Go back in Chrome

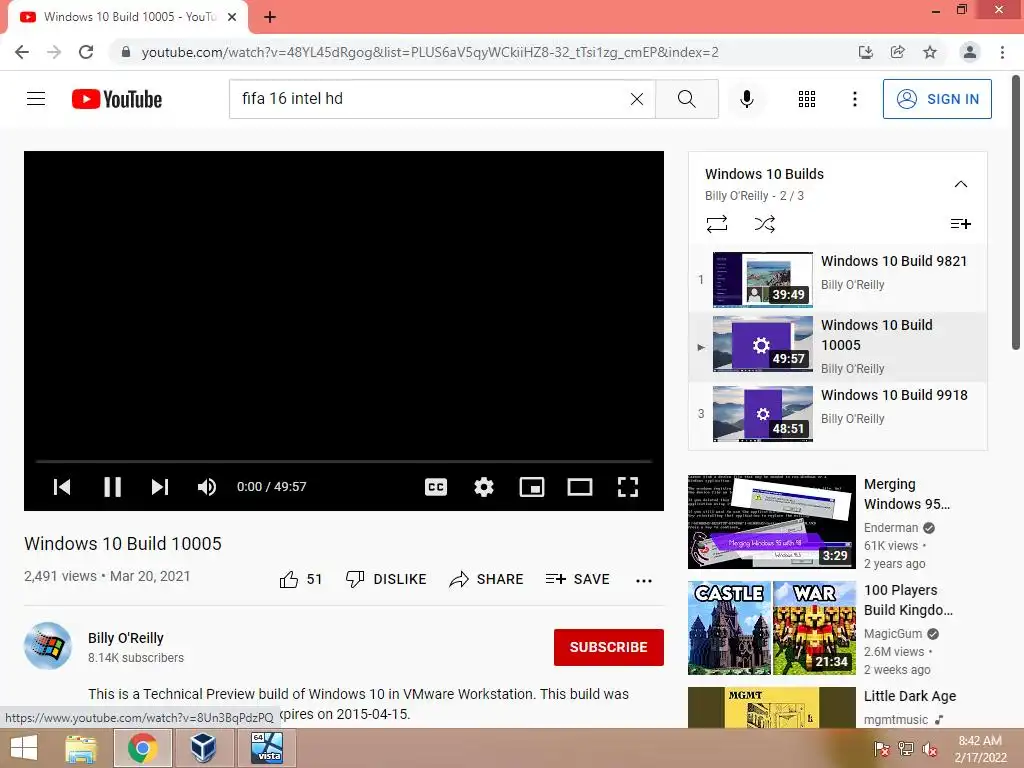[x=22, y=52]
